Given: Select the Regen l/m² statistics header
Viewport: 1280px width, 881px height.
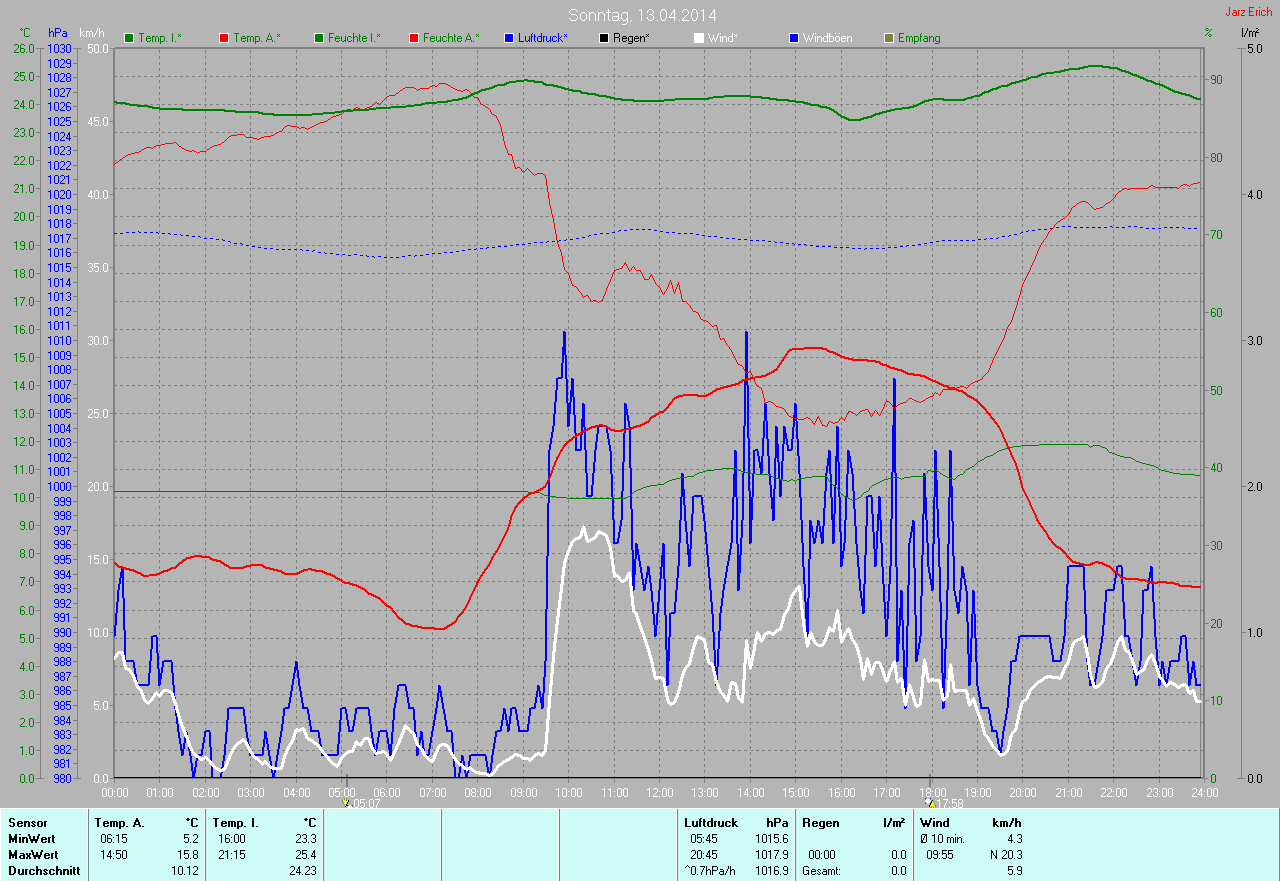Looking at the screenshot, I should (x=853, y=822).
